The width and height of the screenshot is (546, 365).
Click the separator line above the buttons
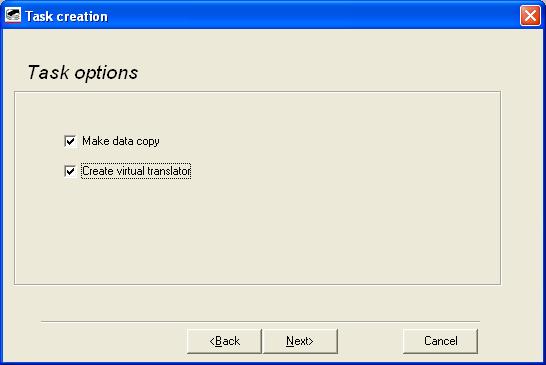coord(260,321)
